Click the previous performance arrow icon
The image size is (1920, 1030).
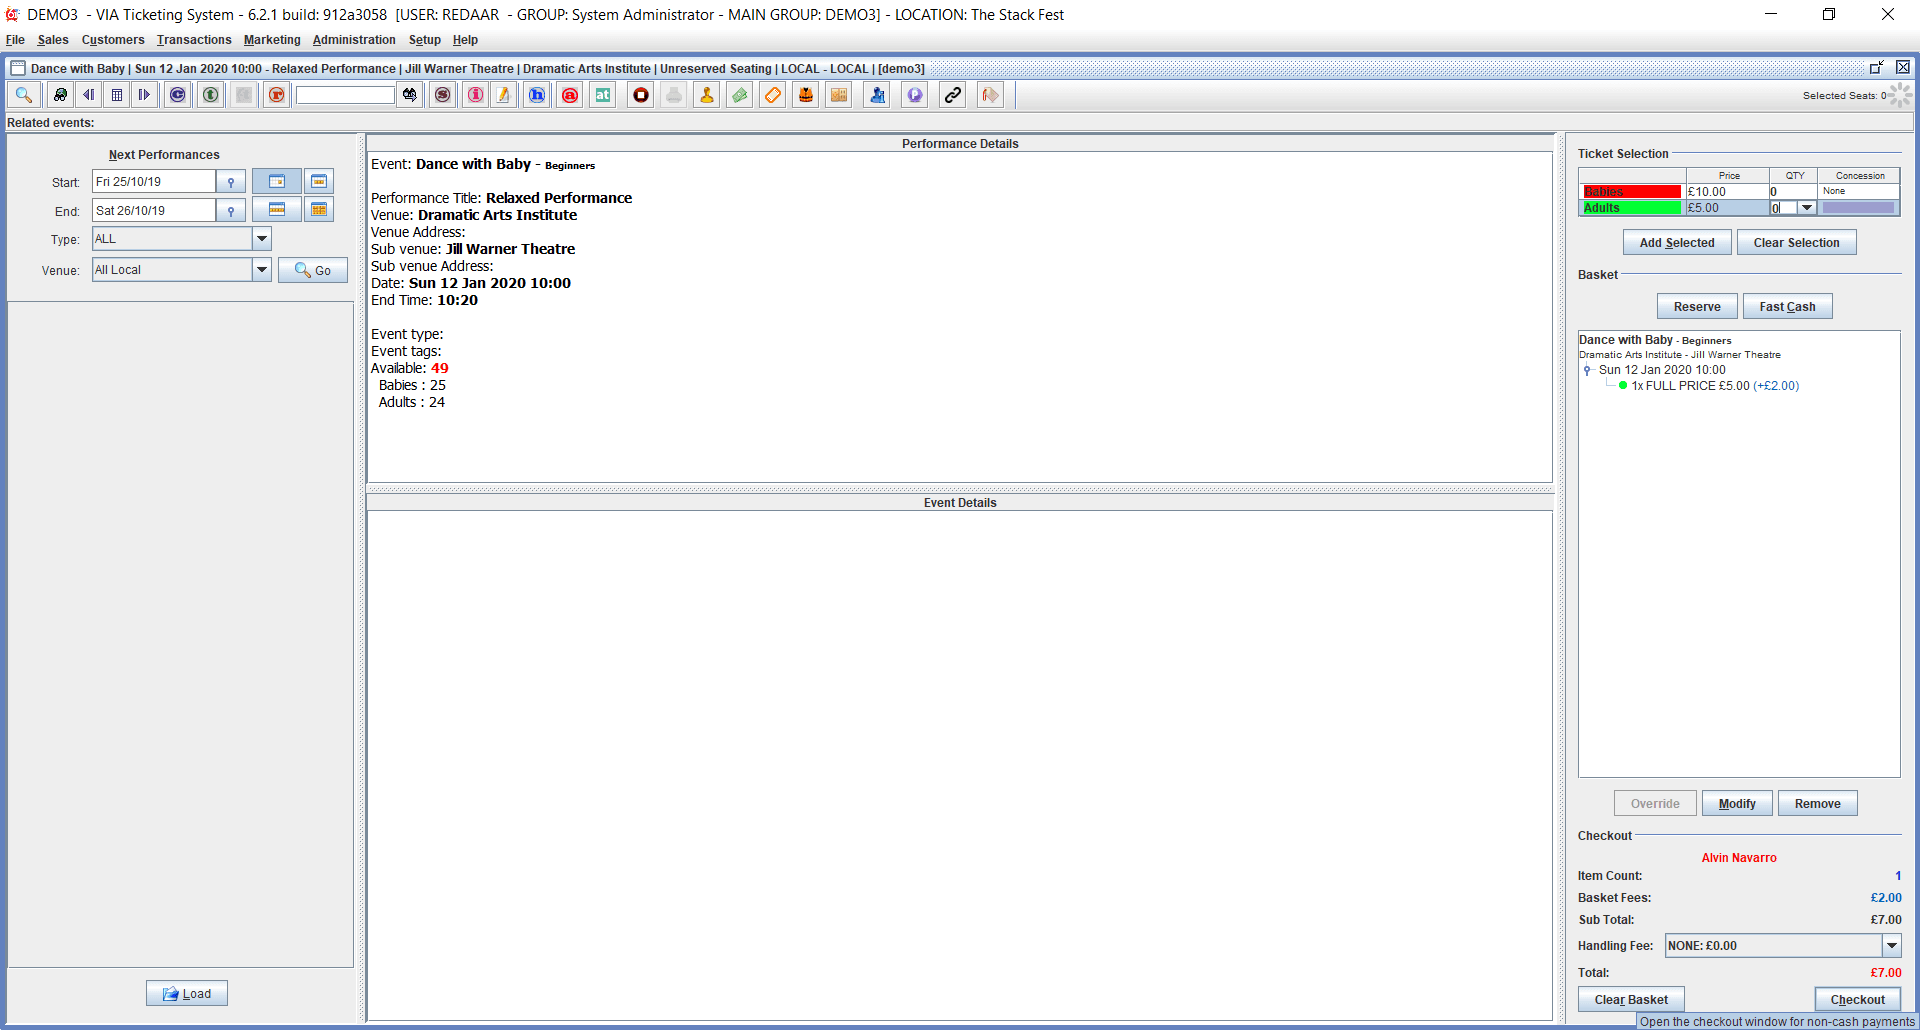89,95
